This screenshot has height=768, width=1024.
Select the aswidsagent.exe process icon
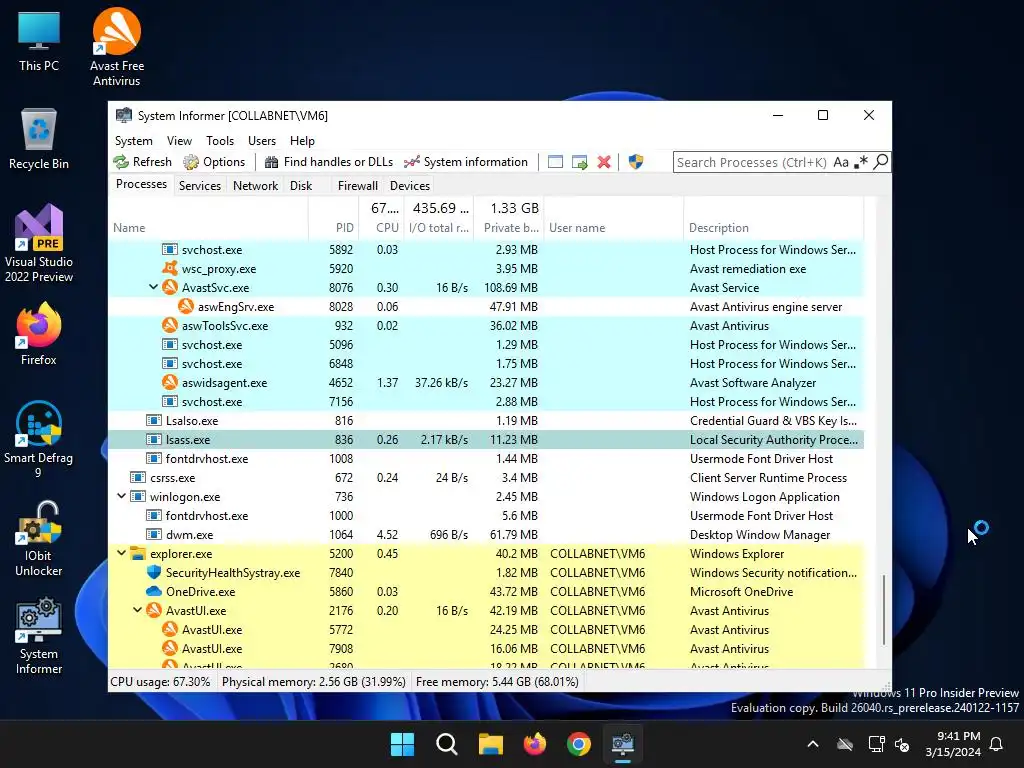pos(170,382)
